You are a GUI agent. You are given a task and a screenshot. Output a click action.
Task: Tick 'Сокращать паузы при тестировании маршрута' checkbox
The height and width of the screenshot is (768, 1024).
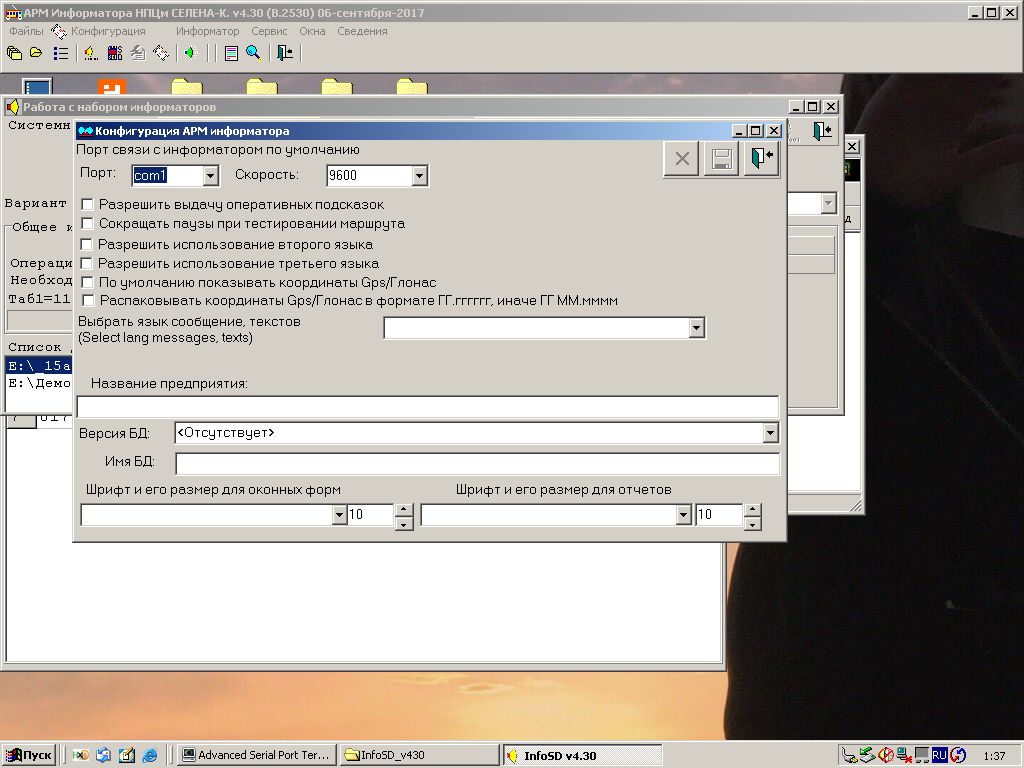click(87, 223)
